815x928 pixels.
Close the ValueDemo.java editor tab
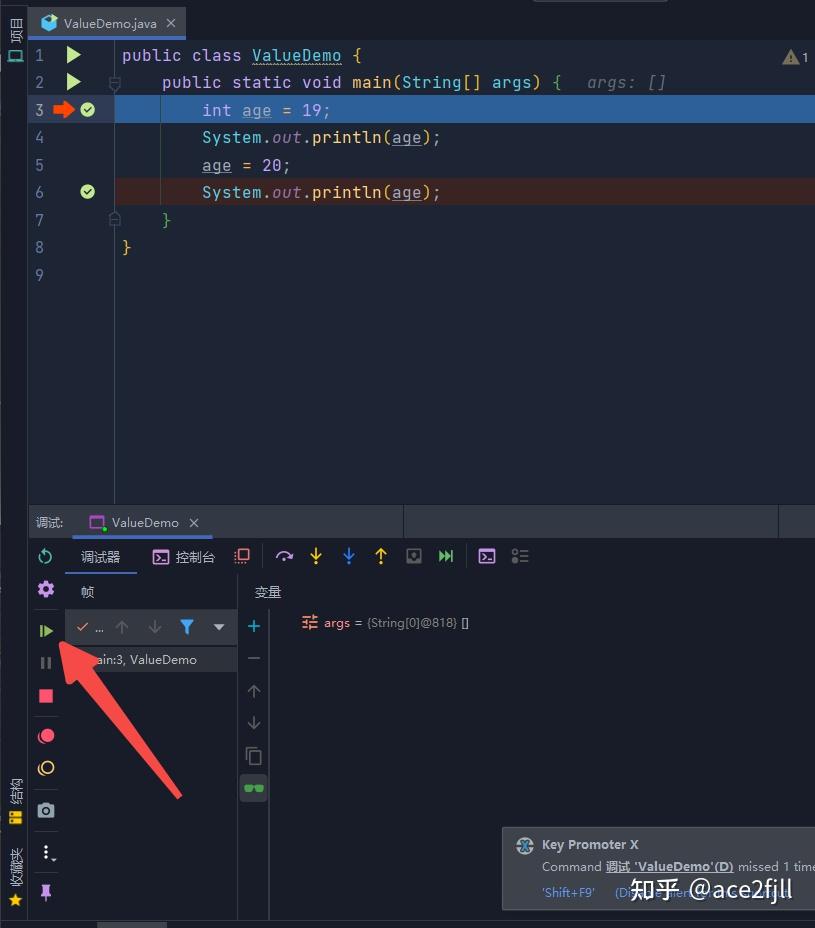coord(171,23)
